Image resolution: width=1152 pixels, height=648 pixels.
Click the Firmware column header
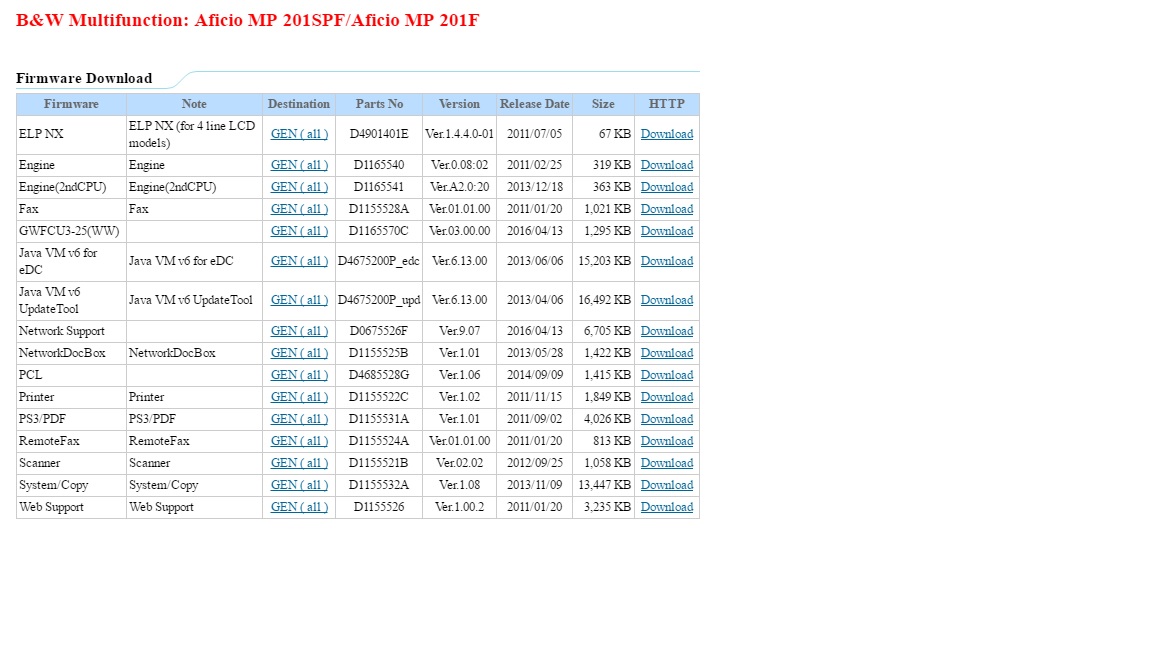pyautogui.click(x=71, y=104)
